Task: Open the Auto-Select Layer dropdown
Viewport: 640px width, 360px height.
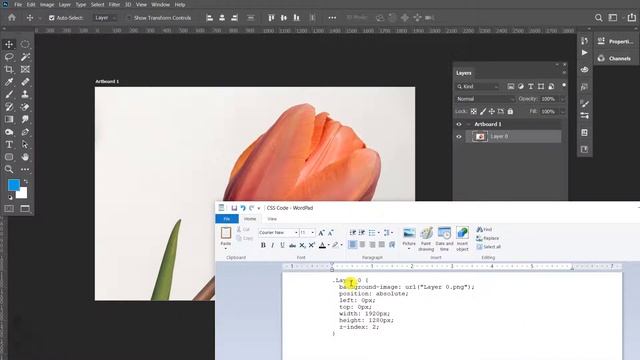Action: (x=105, y=18)
